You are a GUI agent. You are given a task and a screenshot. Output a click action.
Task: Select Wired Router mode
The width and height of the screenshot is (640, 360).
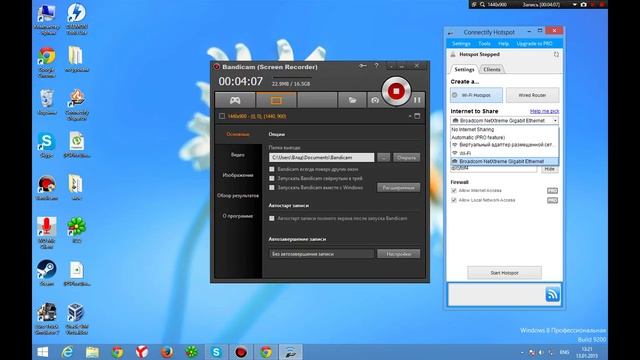[532, 95]
